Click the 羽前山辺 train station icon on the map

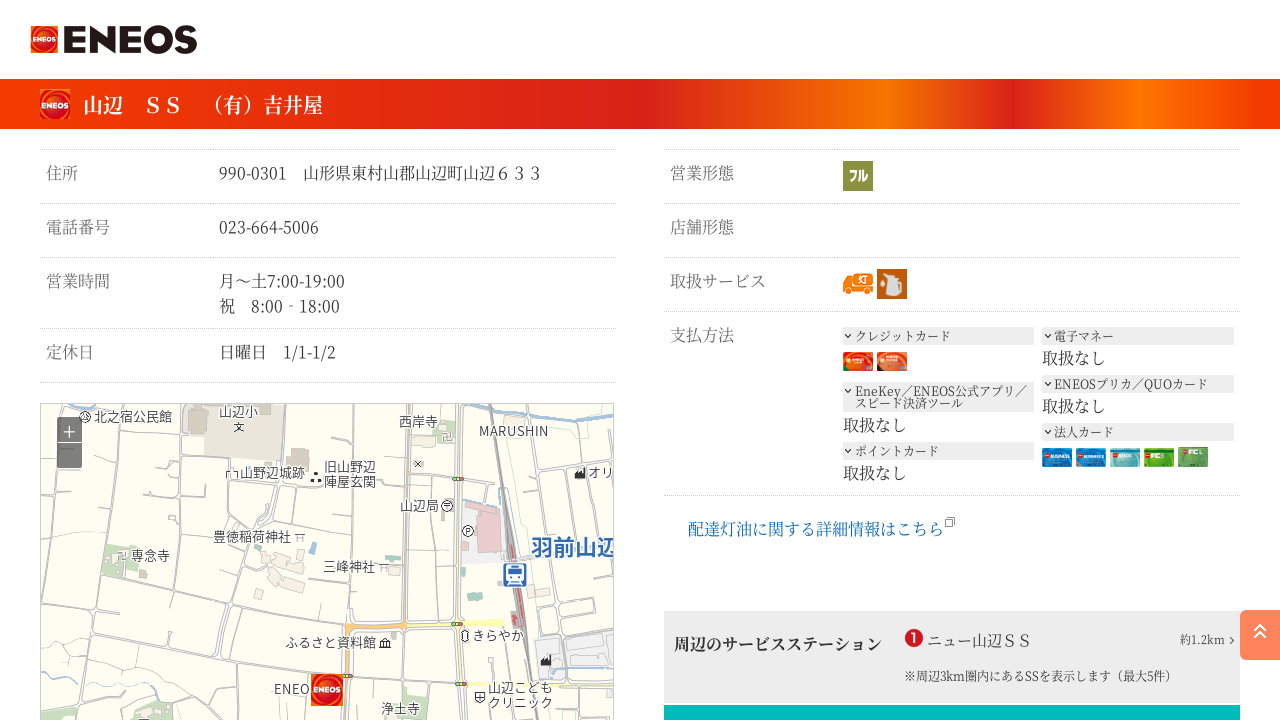[x=515, y=575]
